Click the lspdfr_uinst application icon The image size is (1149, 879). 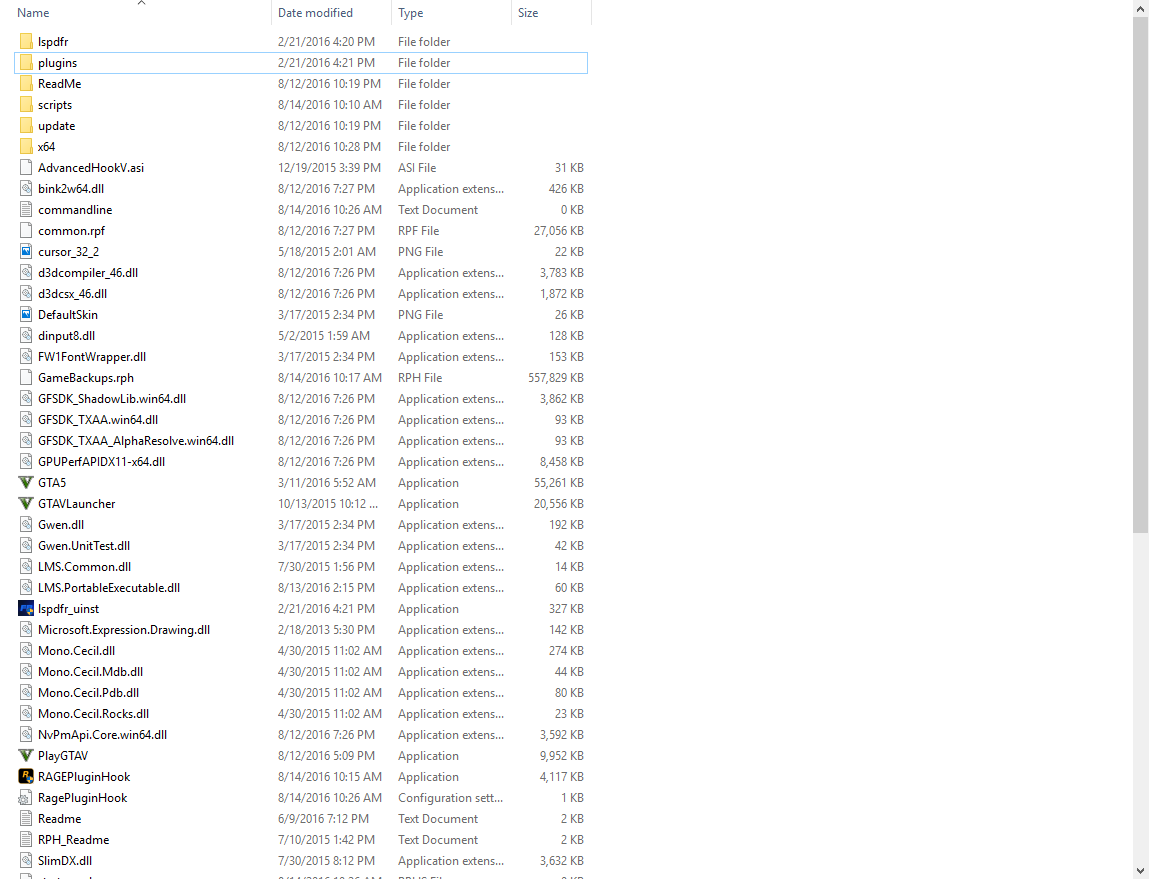(26, 609)
